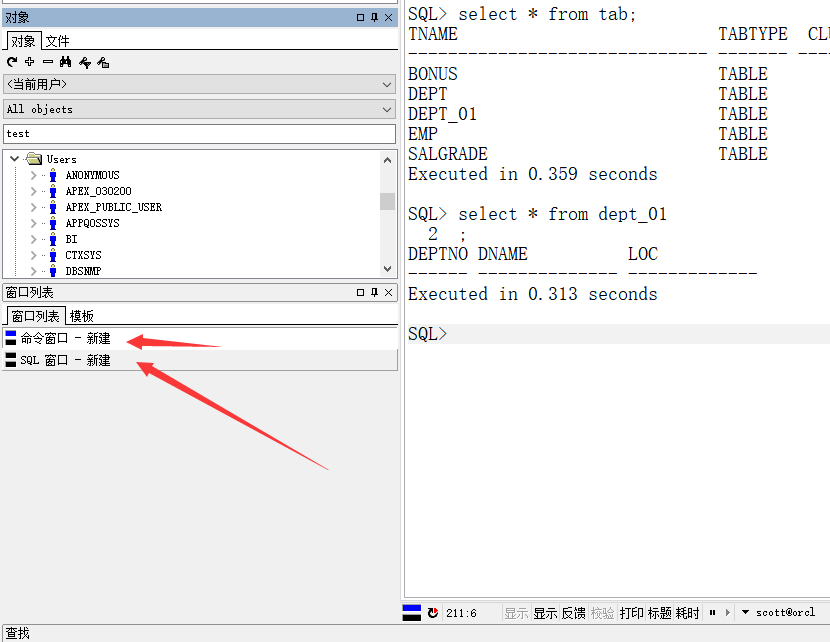Viewport: 830px width, 642px height.
Task: Click the pause icon in the status bar
Action: pos(713,612)
